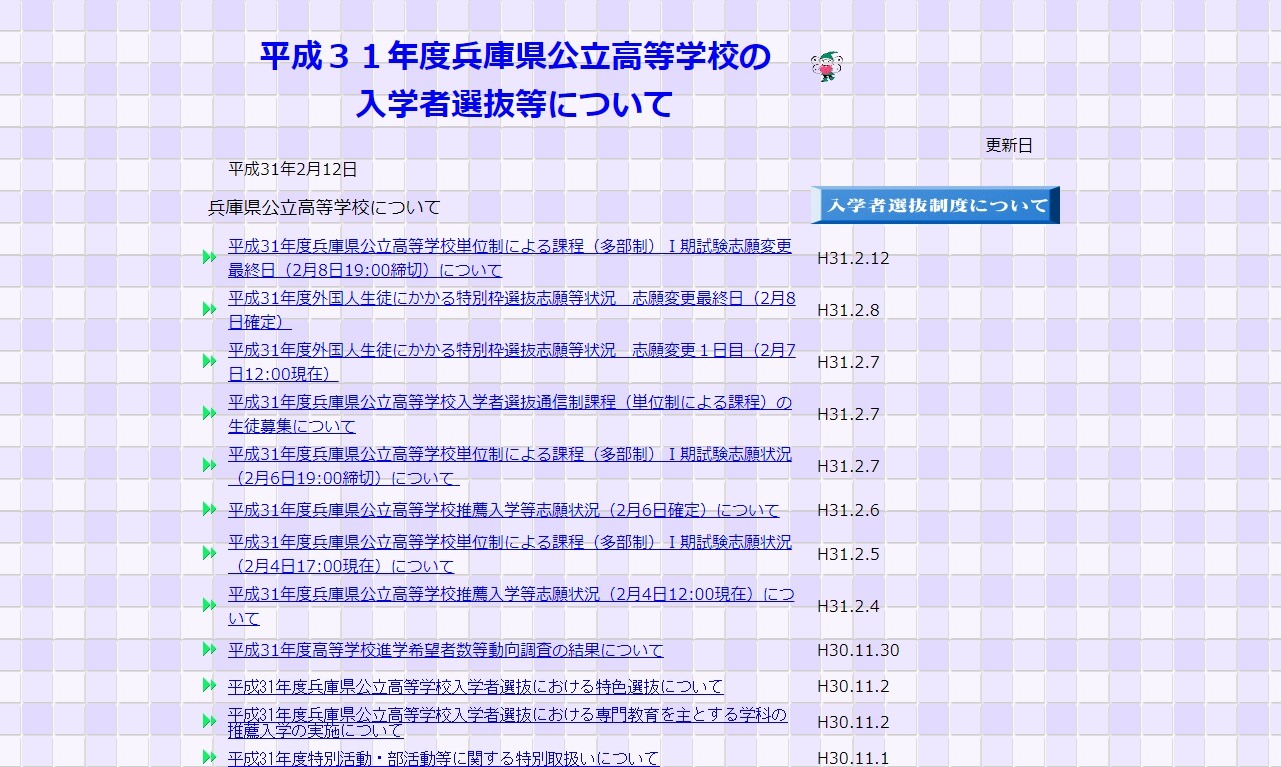Click the 入学者選抜制度について banner button

[934, 204]
